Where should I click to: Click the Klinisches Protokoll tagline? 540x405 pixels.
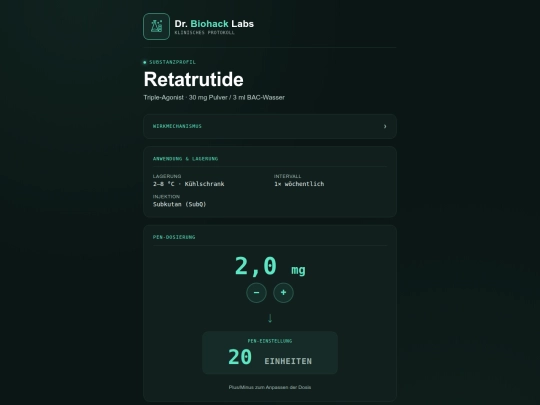click(205, 33)
